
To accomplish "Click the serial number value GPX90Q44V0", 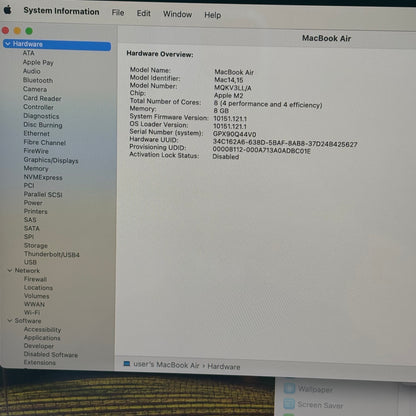I will [x=234, y=134].
